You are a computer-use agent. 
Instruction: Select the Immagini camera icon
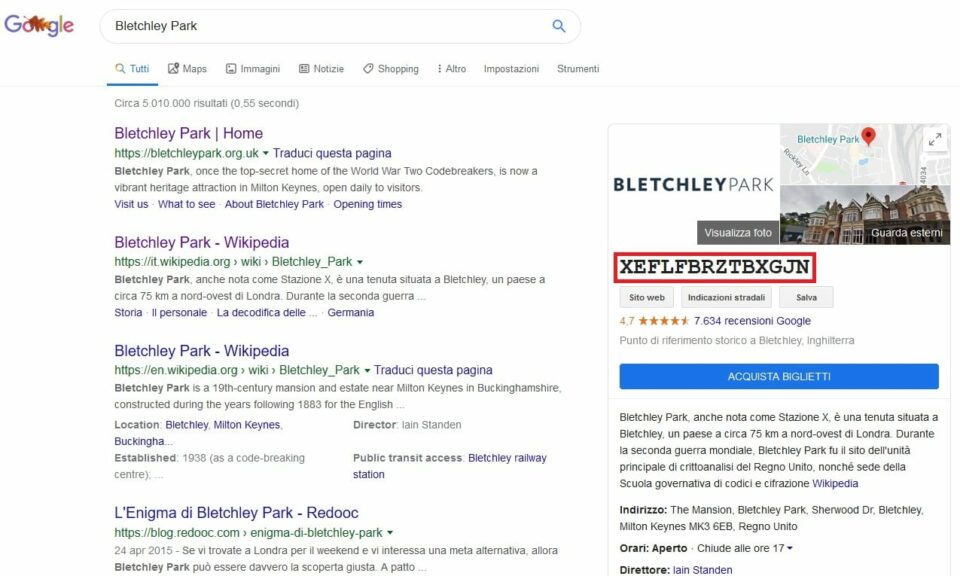point(231,68)
